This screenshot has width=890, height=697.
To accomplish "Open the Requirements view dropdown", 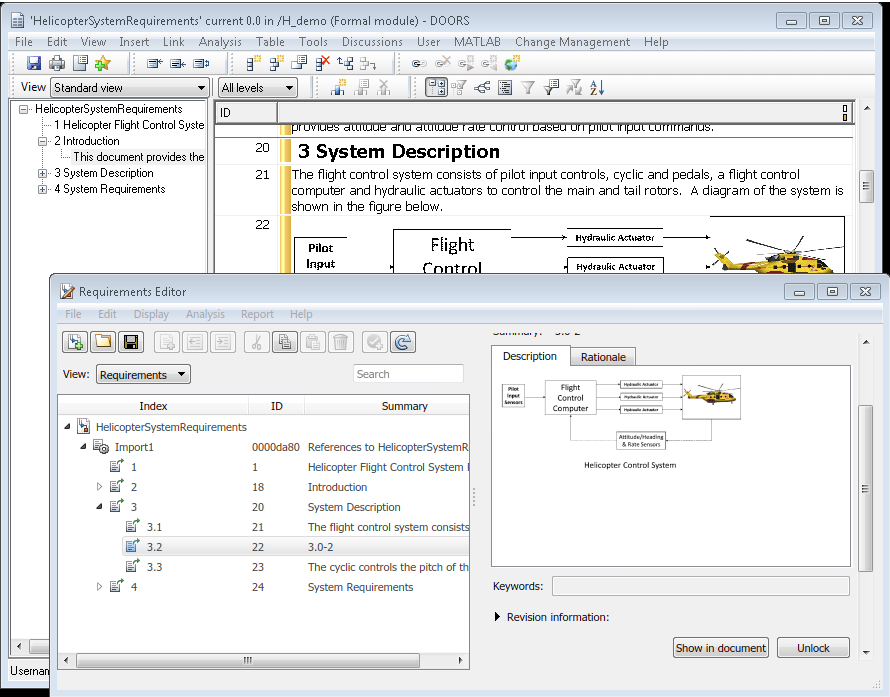I will (x=143, y=375).
